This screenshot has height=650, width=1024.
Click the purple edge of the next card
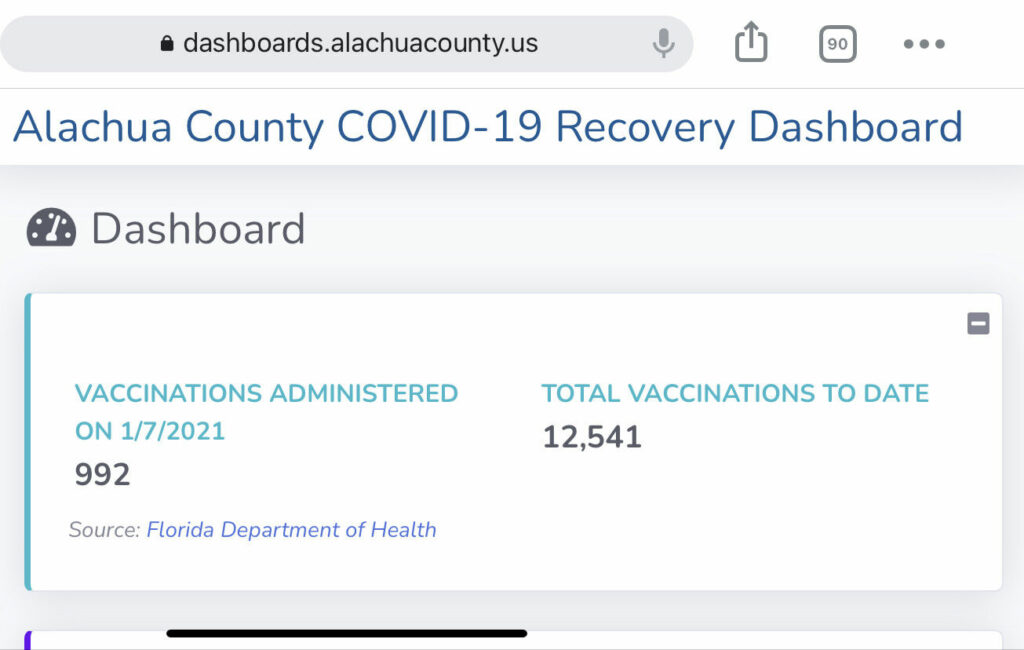pos(28,640)
